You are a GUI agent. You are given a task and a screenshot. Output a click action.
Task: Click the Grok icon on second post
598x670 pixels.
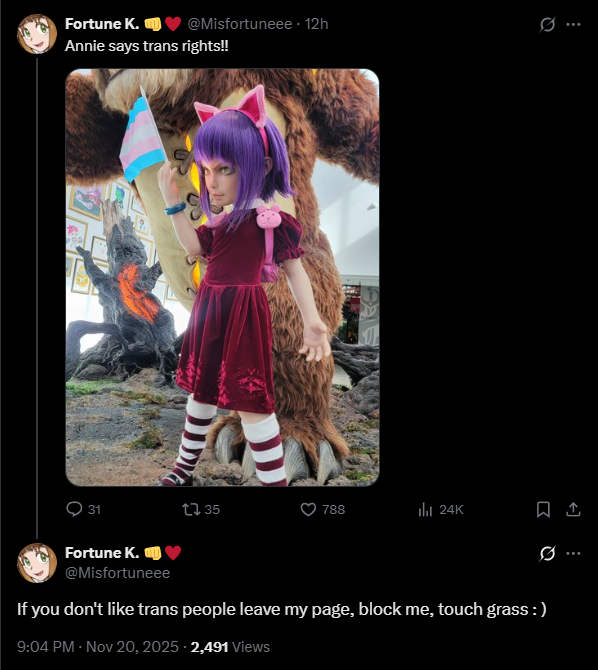pos(547,553)
